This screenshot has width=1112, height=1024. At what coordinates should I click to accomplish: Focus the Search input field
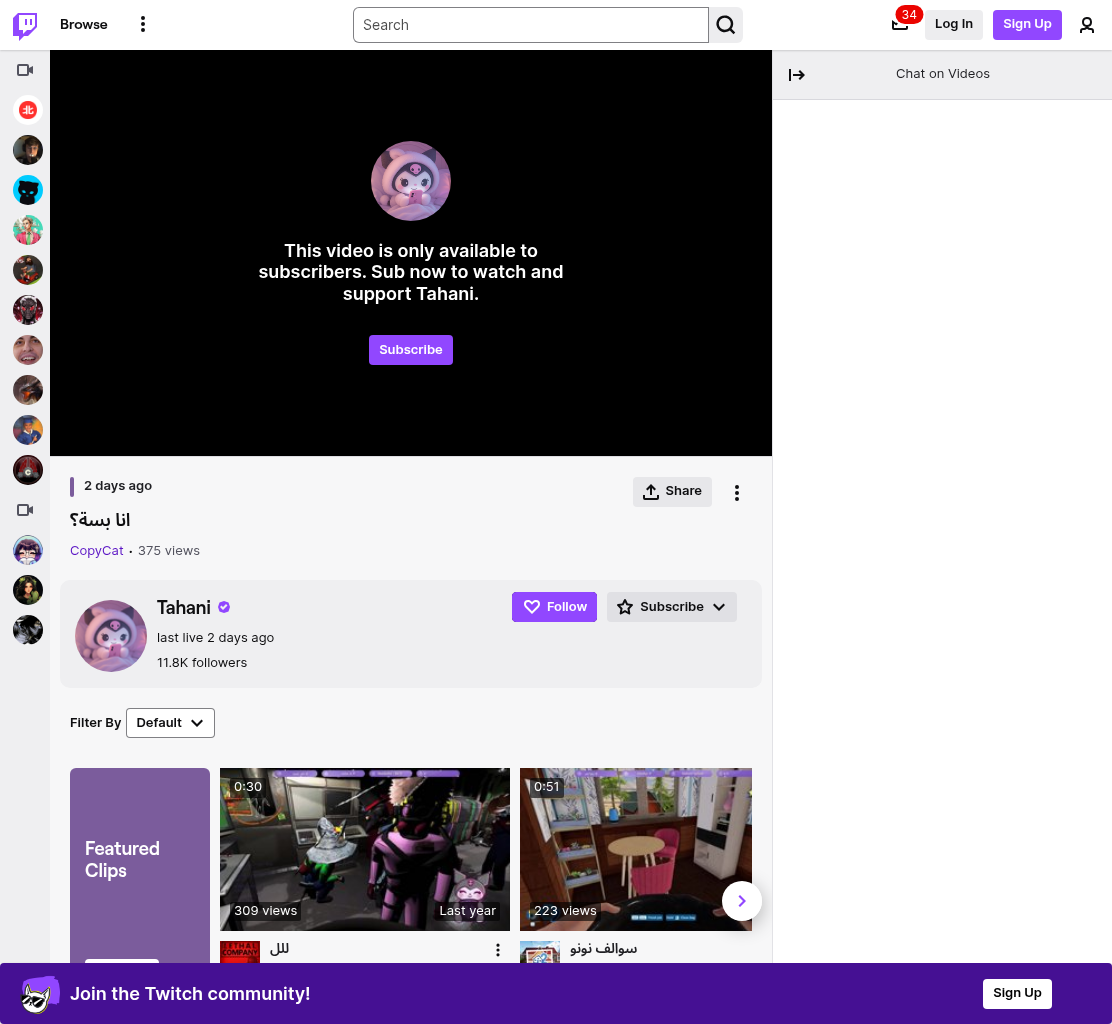(530, 25)
